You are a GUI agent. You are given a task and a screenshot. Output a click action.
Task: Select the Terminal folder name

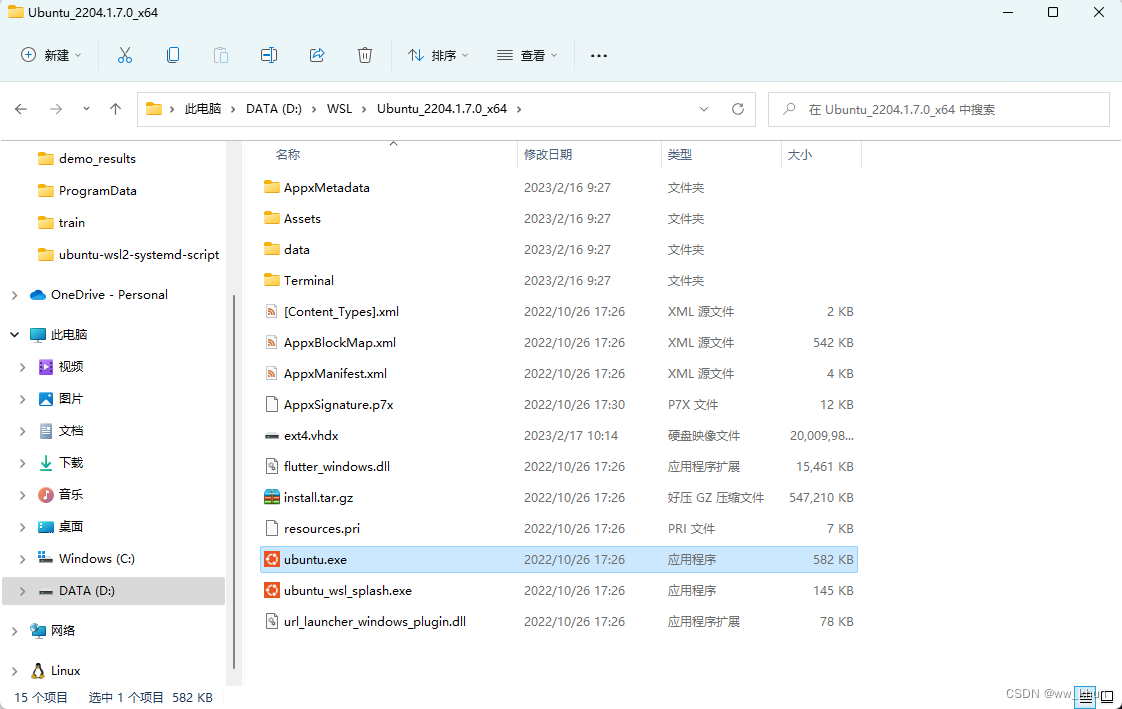(x=308, y=280)
